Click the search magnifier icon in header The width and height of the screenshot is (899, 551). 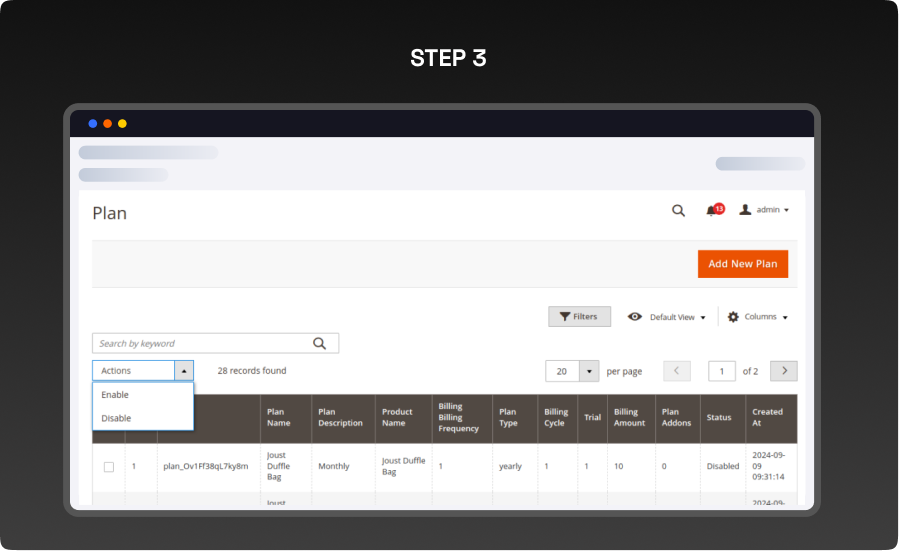pyautogui.click(x=678, y=210)
